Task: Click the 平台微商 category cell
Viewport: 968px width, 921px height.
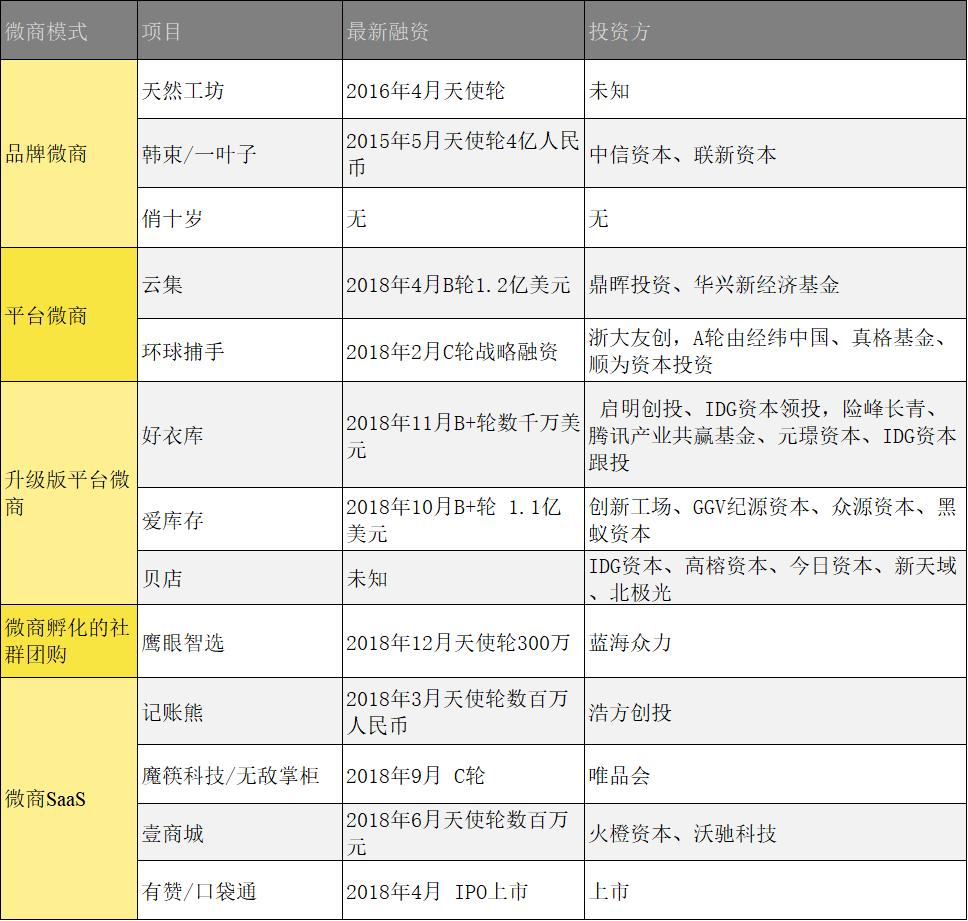Action: click(67, 315)
